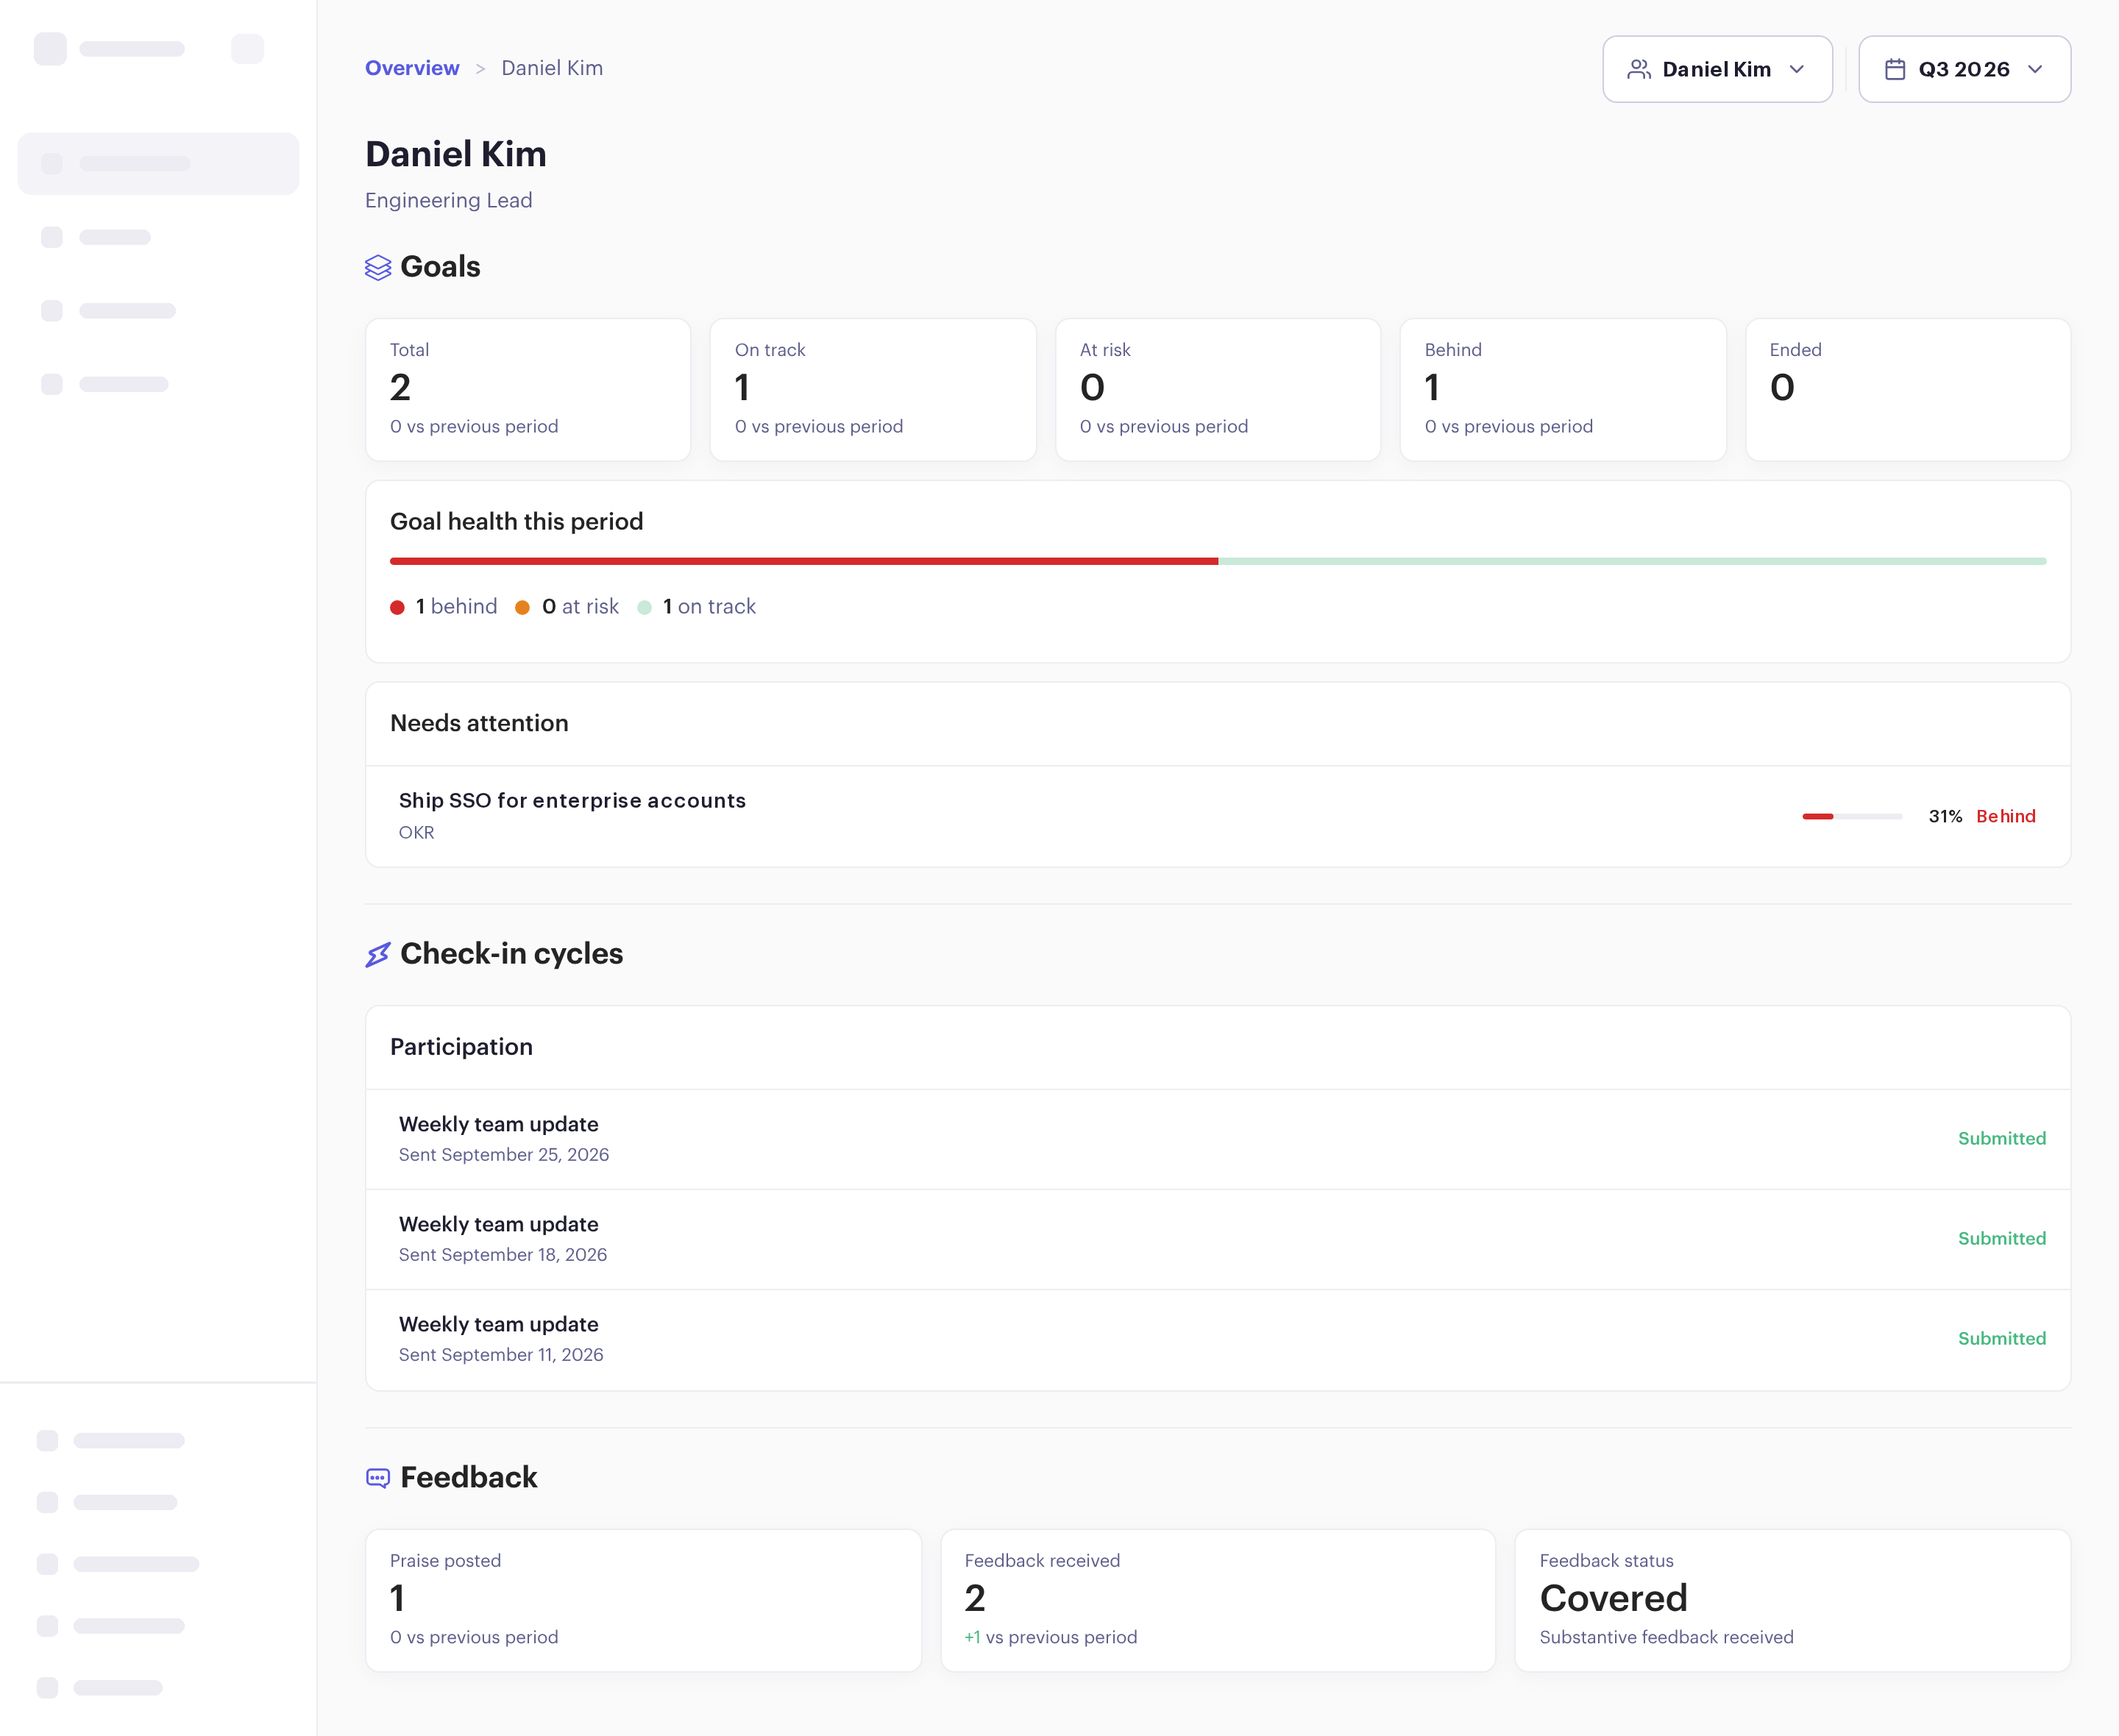The width and height of the screenshot is (2119, 1736).
Task: Select the Ended goals card
Action: [1908, 390]
